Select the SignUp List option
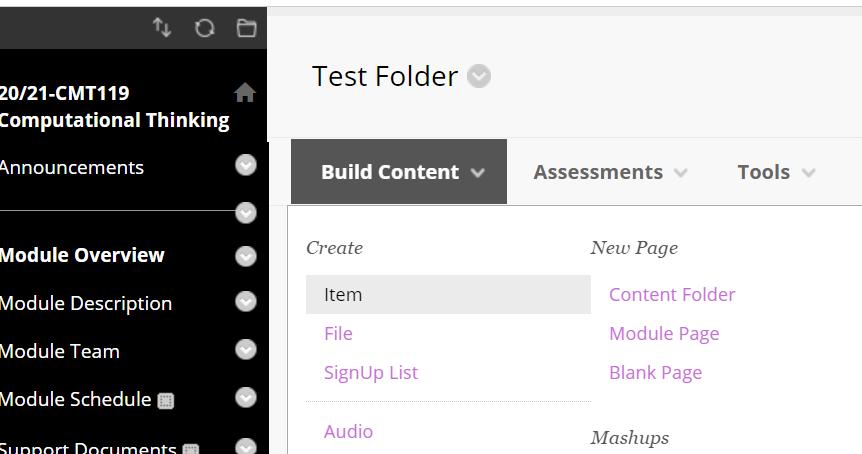Viewport: 862px width, 454px height. point(371,373)
